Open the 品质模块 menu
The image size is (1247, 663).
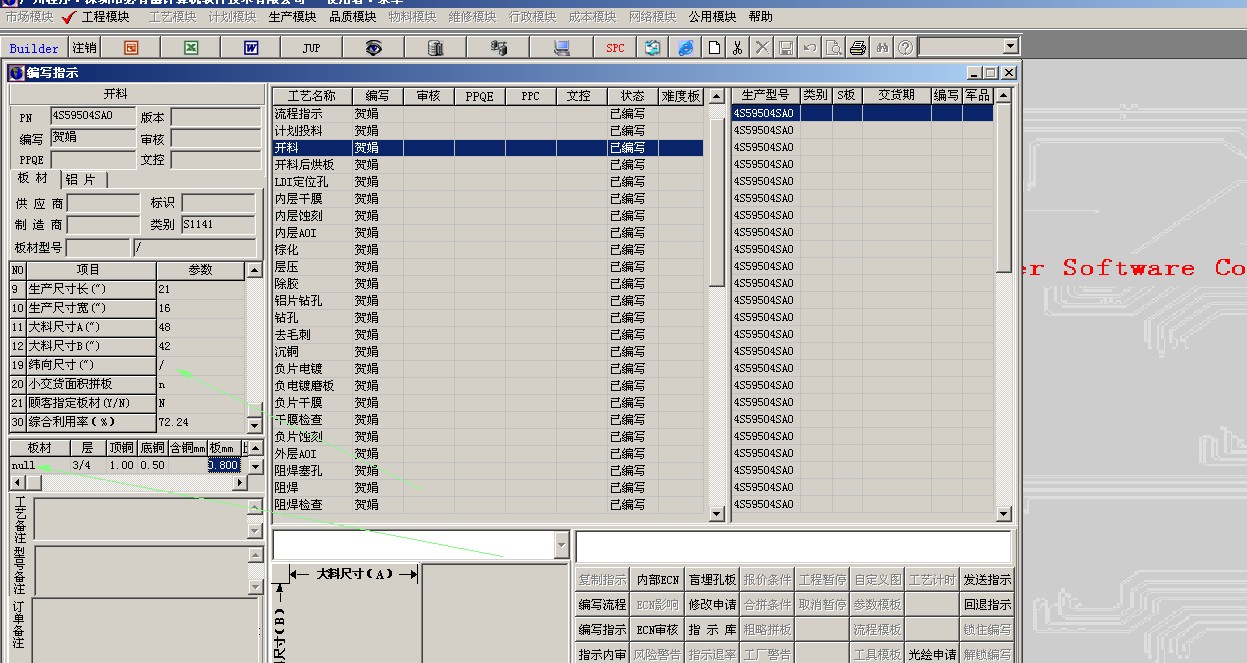coord(352,17)
